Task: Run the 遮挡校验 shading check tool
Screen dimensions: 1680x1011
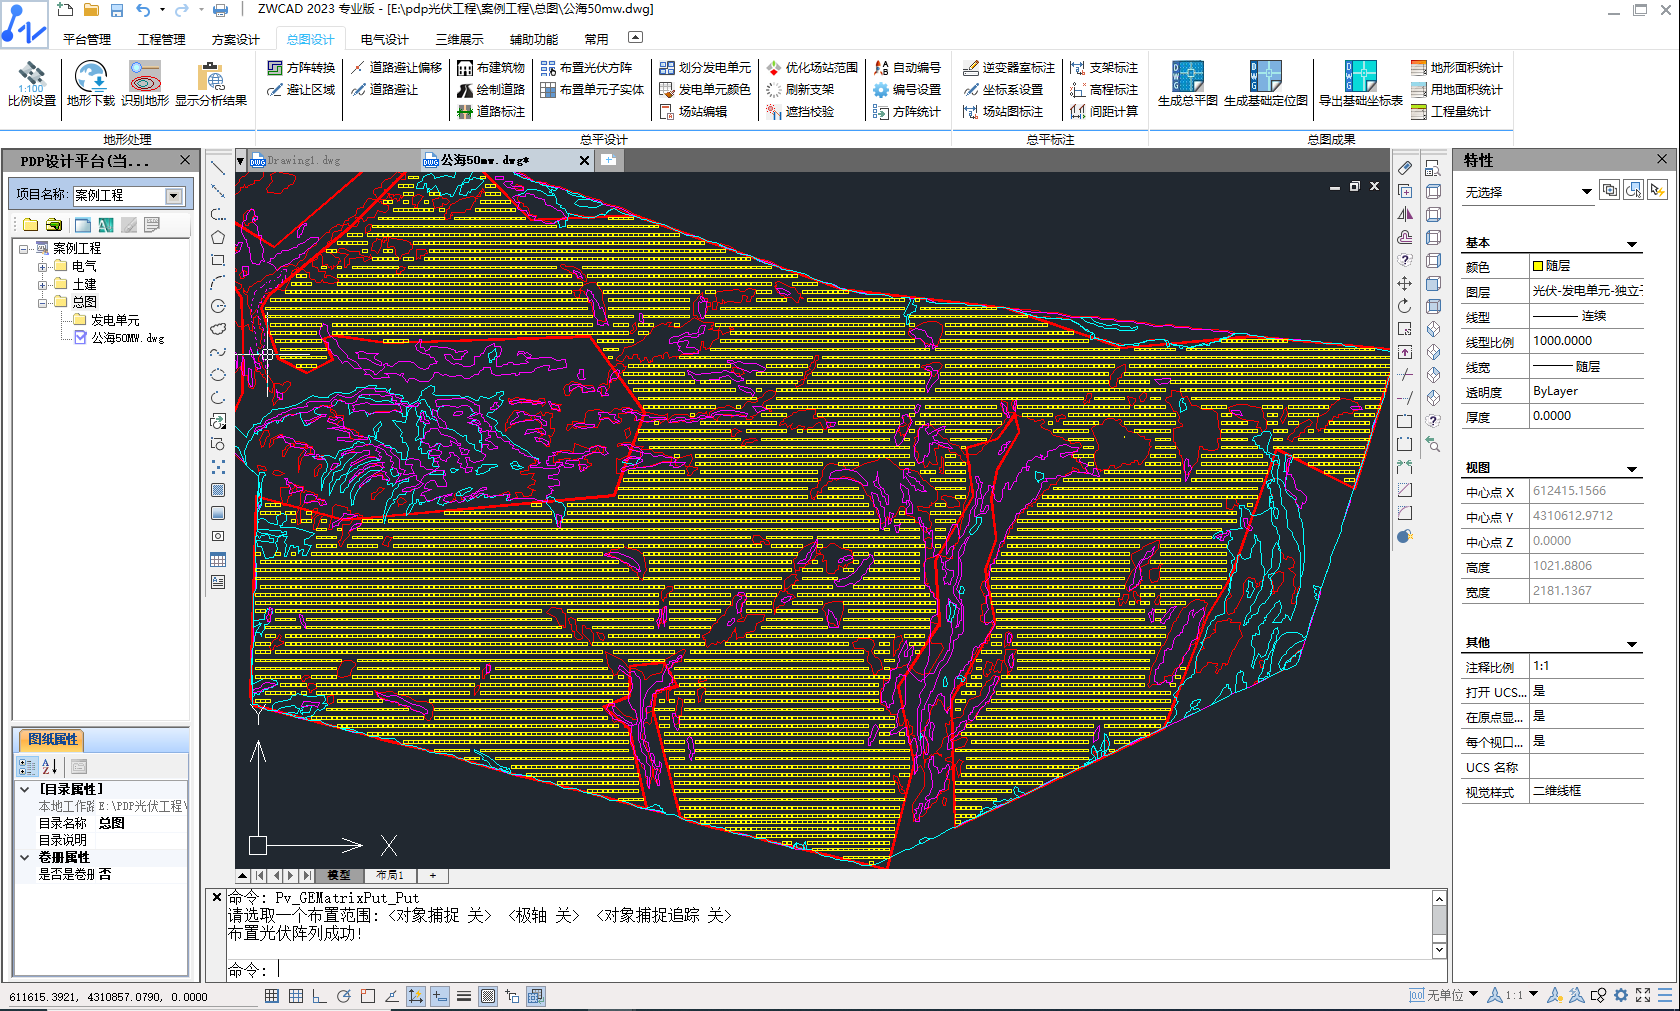Action: tap(800, 112)
